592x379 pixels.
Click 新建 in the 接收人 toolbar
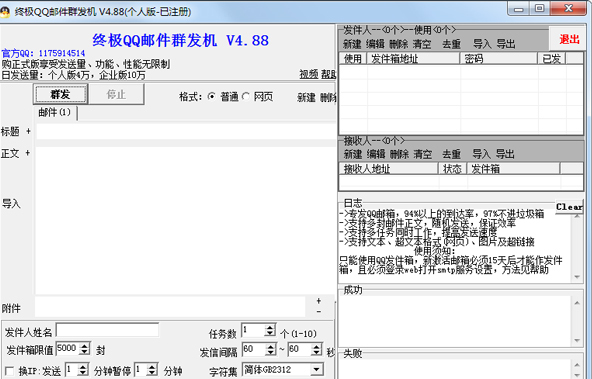pyautogui.click(x=353, y=154)
